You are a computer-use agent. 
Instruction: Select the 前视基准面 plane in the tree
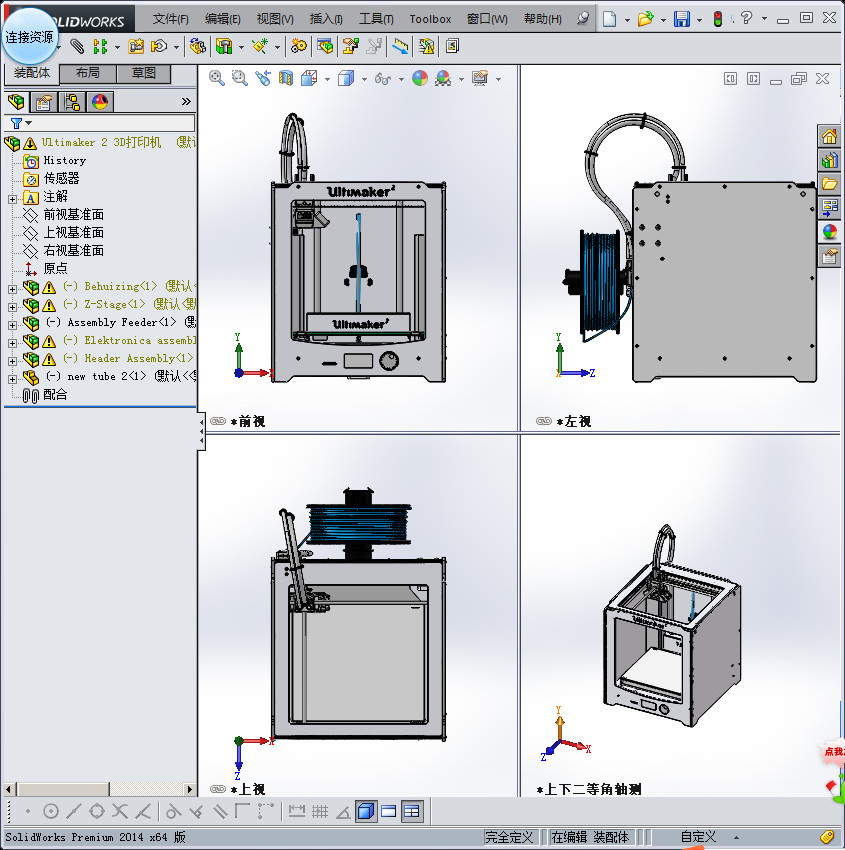(x=74, y=215)
